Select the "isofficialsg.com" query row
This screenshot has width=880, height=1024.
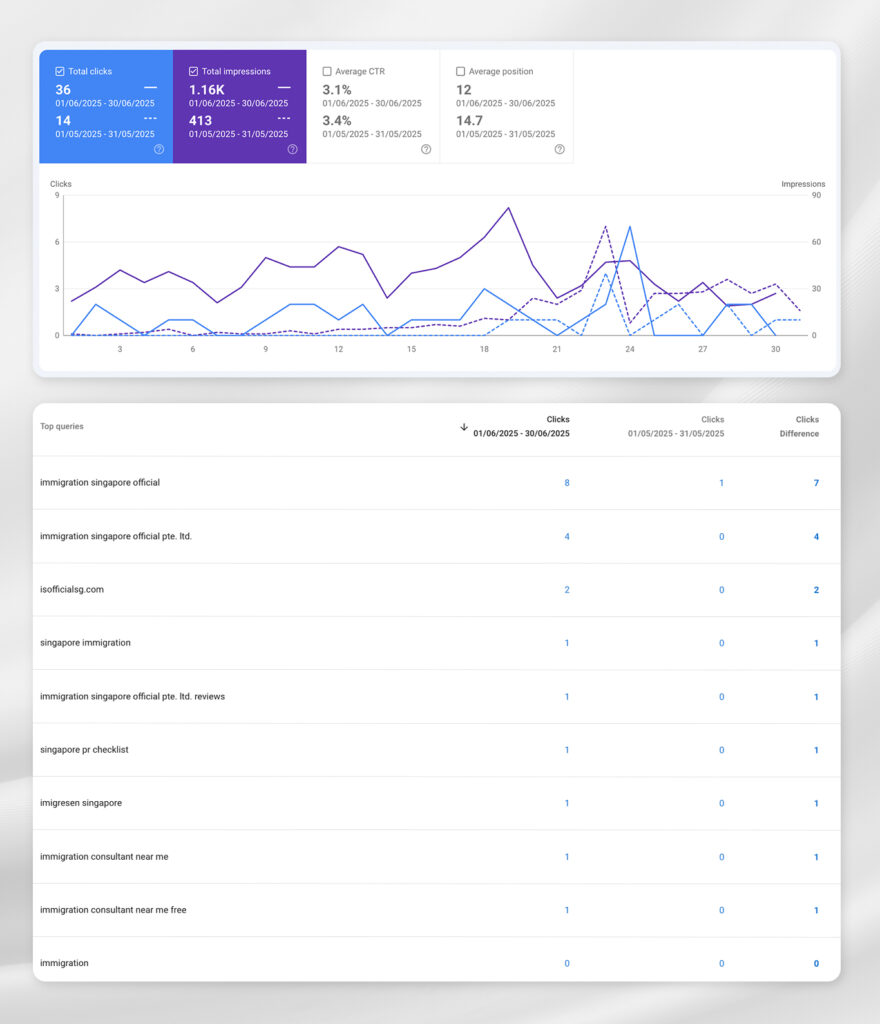[72, 590]
